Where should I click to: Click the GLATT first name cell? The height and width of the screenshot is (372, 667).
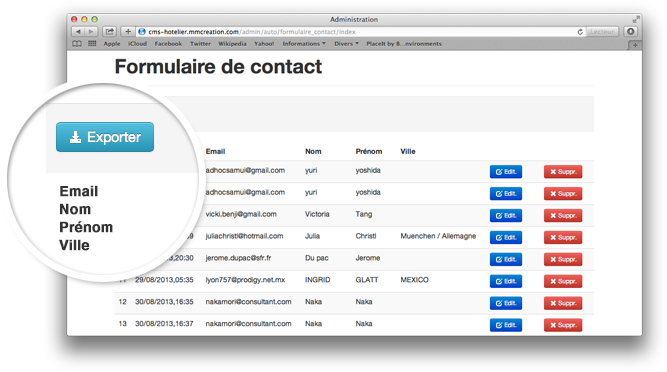click(x=367, y=280)
